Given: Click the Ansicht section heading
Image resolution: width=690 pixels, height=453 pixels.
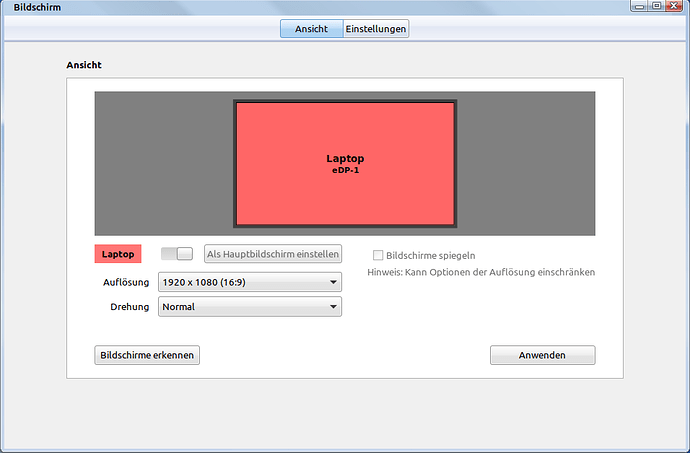Looking at the screenshot, I should (x=84, y=65).
